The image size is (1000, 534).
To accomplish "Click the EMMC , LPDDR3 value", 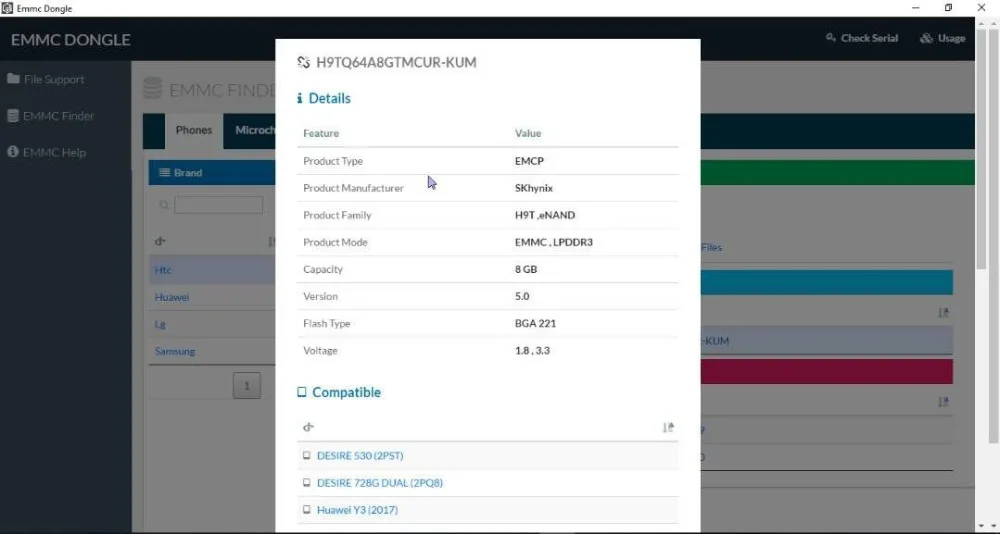I will tap(554, 242).
